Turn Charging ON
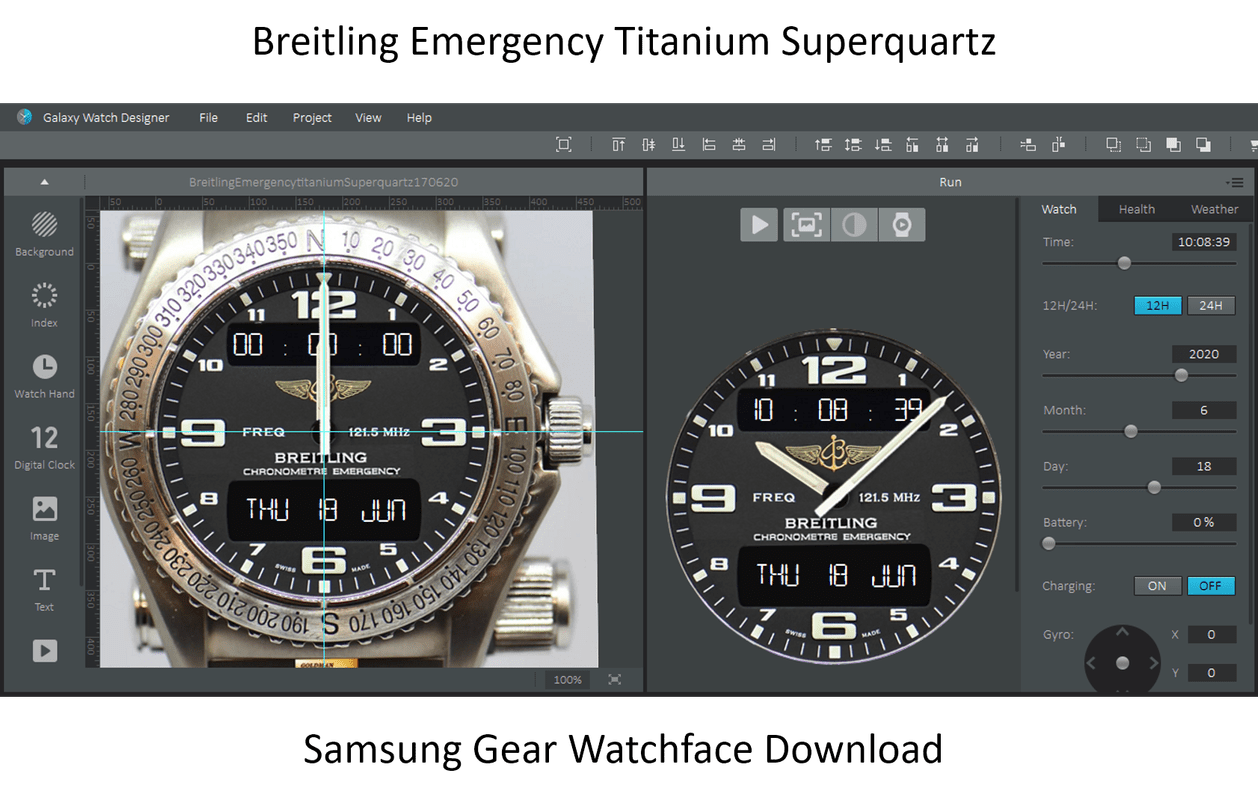The width and height of the screenshot is (1258, 800). coord(1157,585)
